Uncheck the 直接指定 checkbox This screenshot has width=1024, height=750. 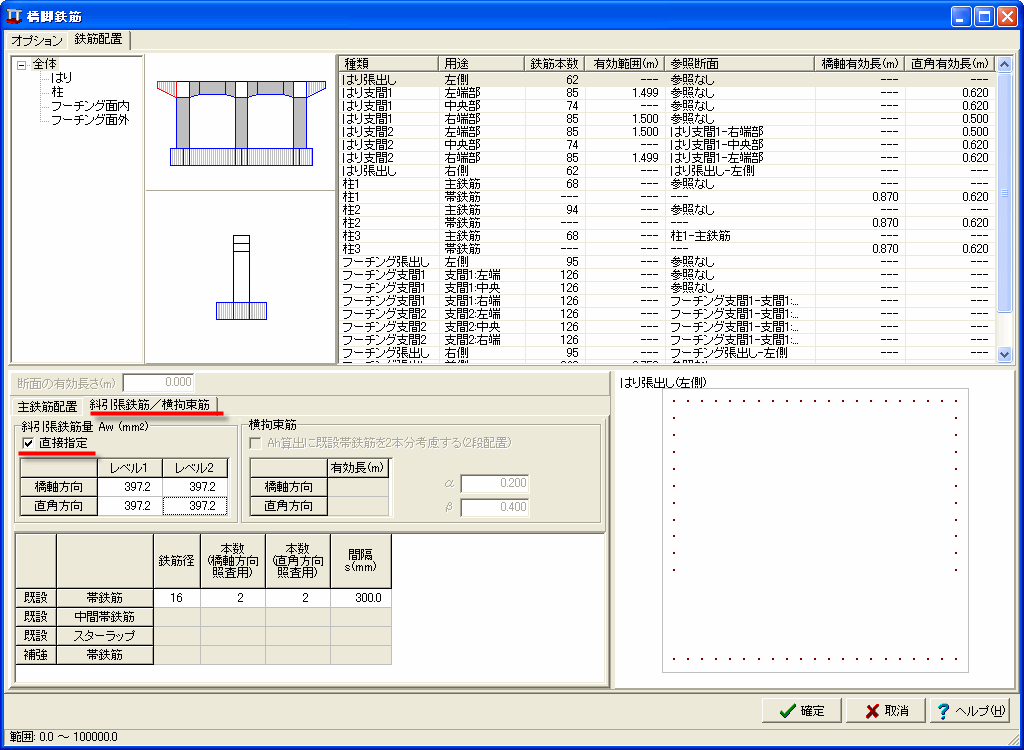tap(28, 443)
